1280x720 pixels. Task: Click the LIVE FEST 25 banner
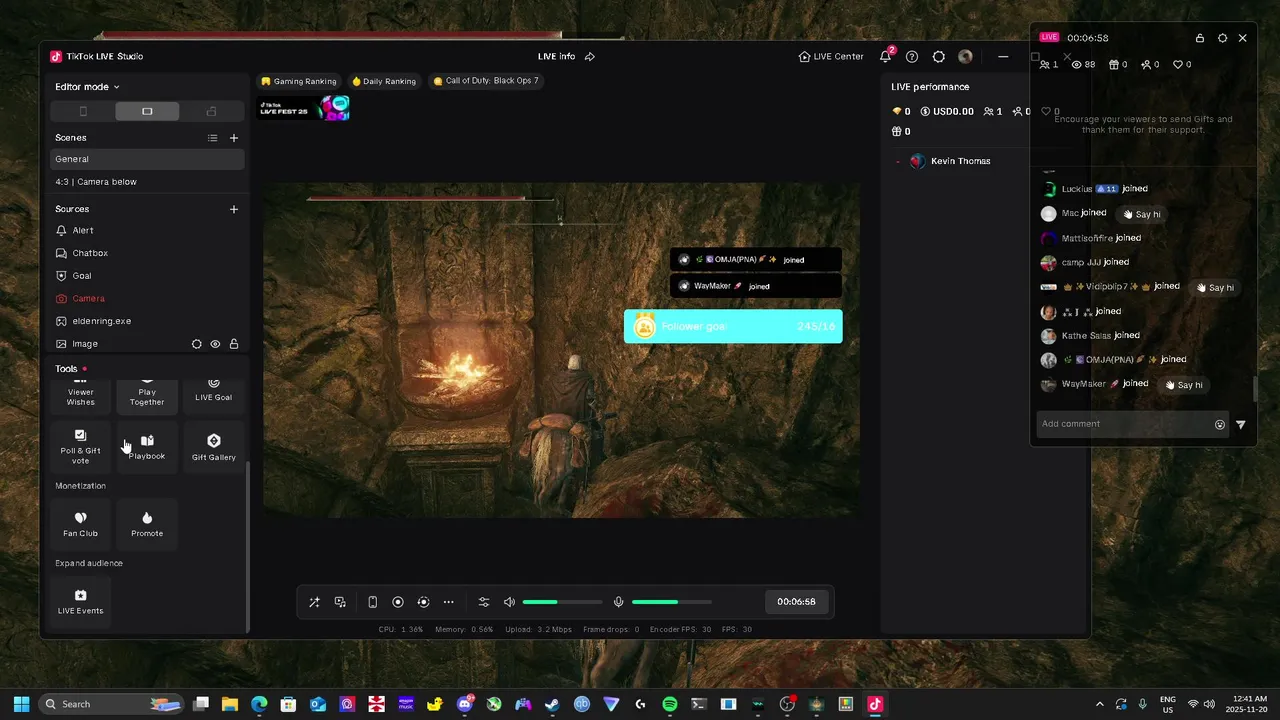coord(304,108)
